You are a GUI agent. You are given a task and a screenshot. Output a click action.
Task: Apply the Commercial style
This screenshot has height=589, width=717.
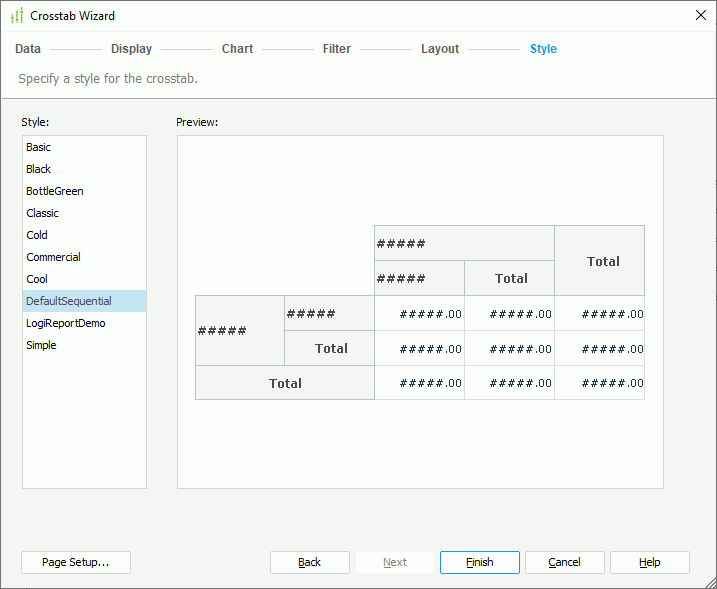click(54, 257)
